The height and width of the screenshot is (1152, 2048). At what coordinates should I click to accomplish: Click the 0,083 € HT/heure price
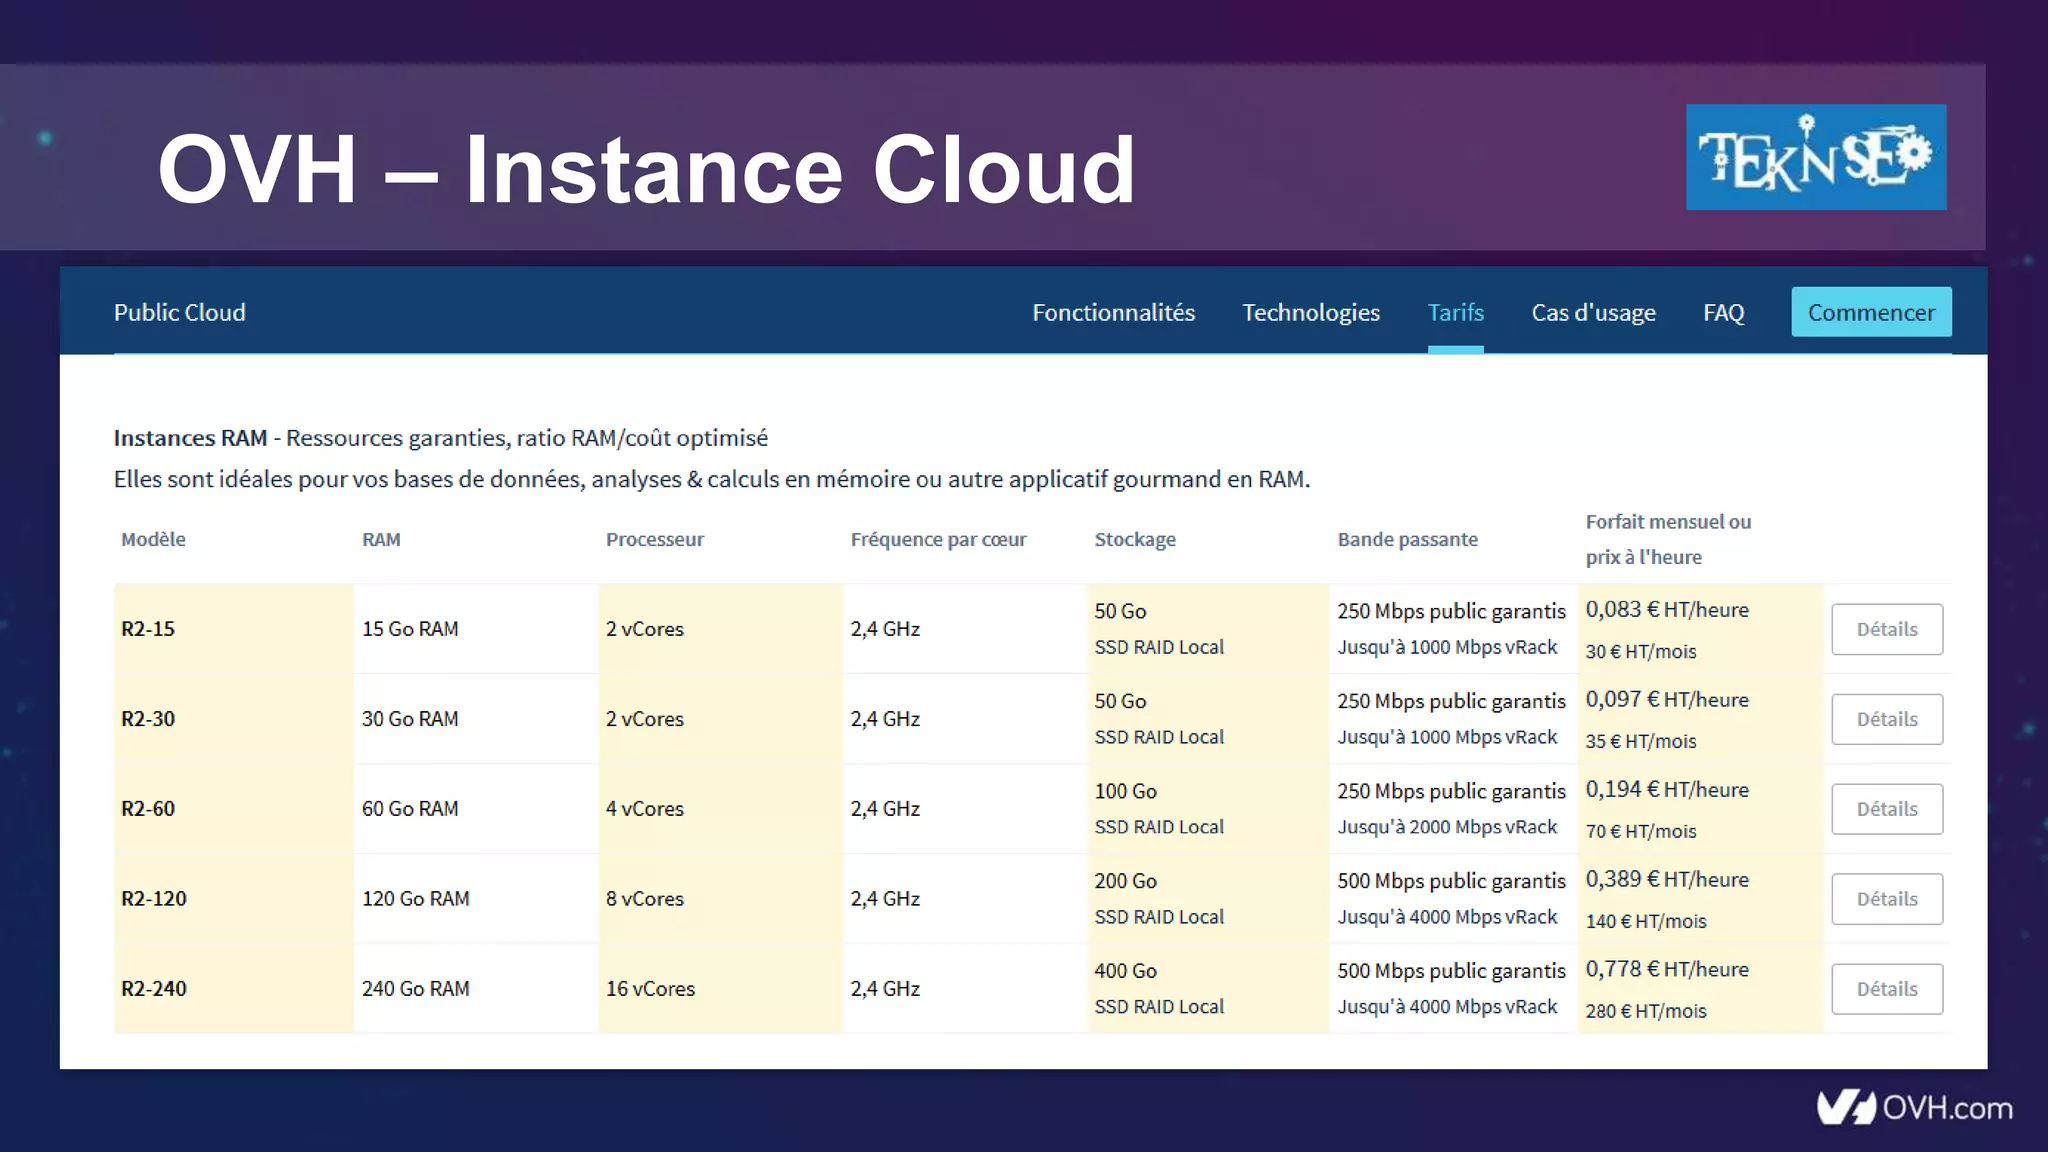point(1667,609)
